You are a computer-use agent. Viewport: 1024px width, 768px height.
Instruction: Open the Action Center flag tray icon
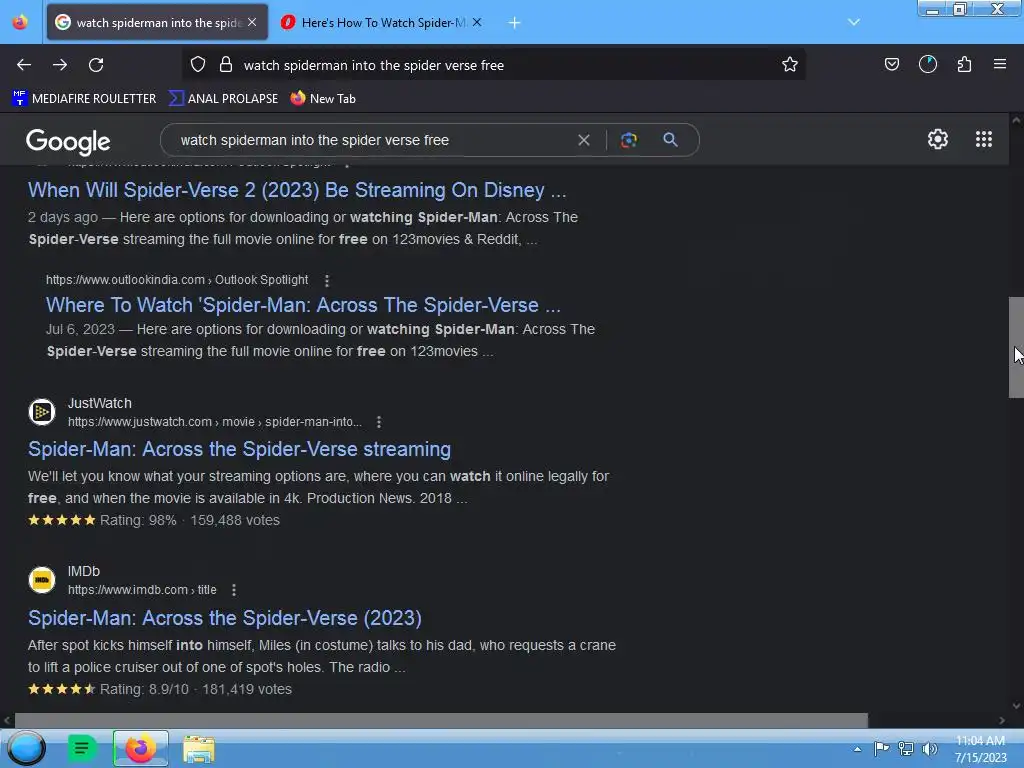(881, 748)
